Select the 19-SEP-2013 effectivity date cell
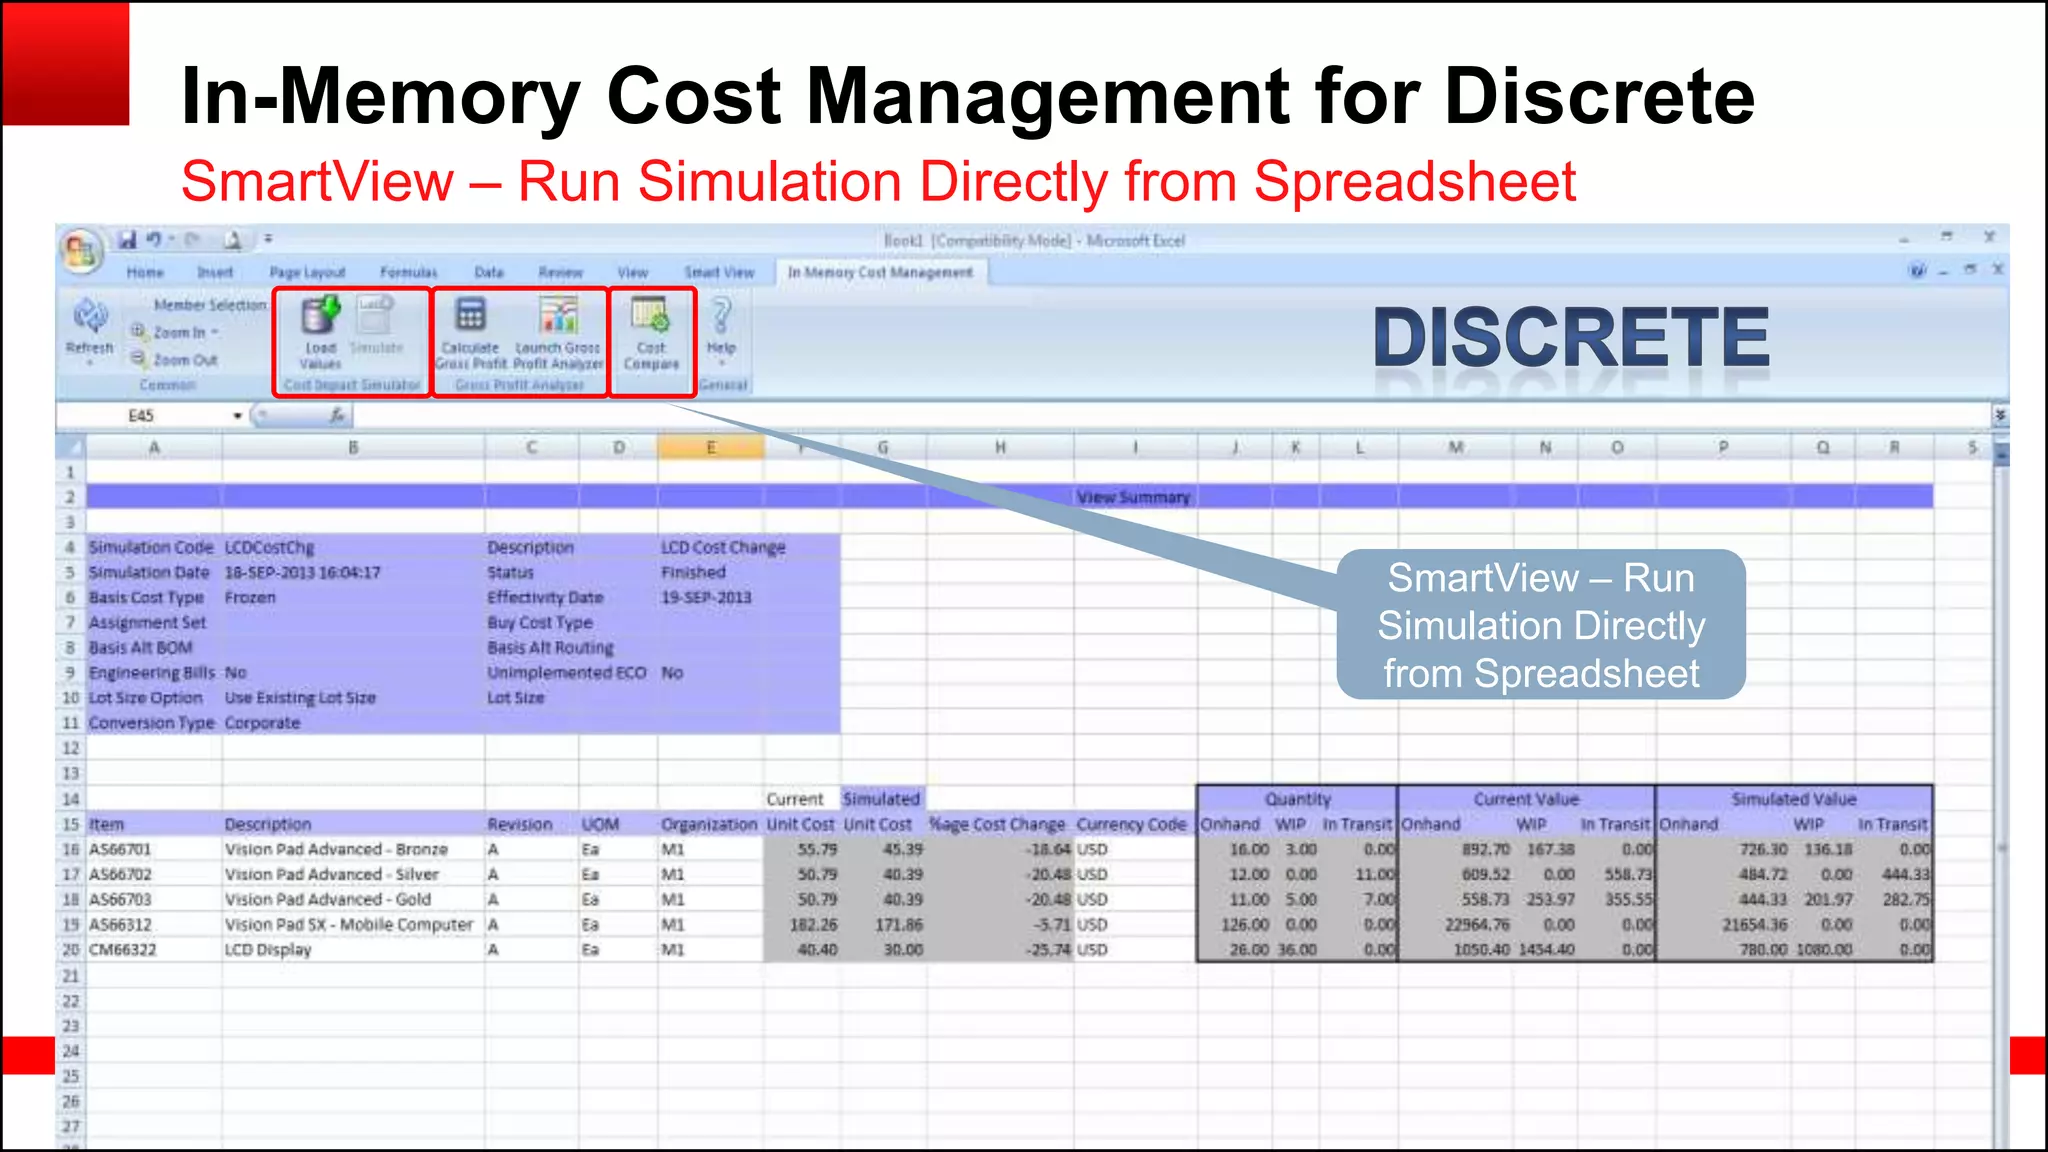The height and width of the screenshot is (1152, 2048). point(711,597)
